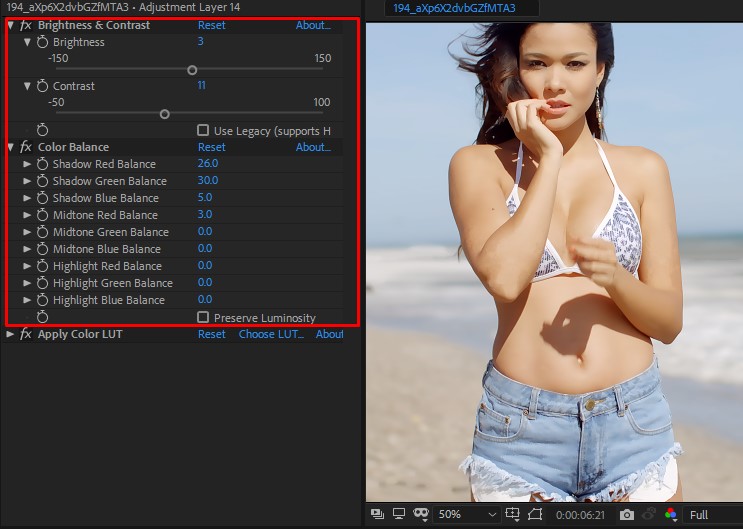Open About for Apply Color LUT
Viewport: 743px width, 529px height.
coord(329,334)
